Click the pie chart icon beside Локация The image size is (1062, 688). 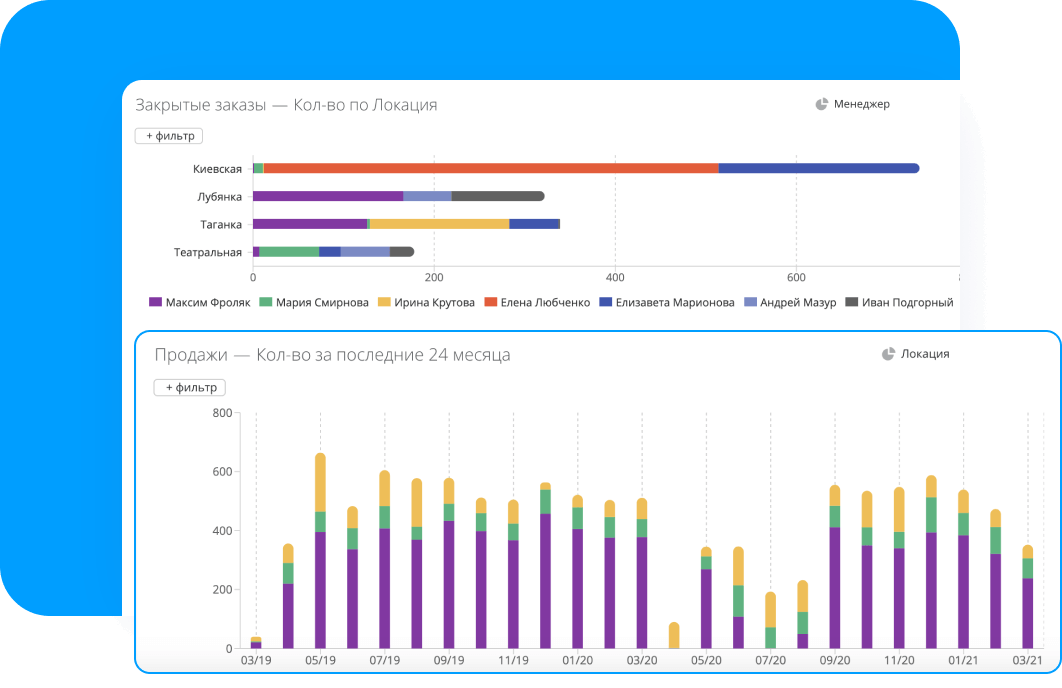pyautogui.click(x=888, y=354)
